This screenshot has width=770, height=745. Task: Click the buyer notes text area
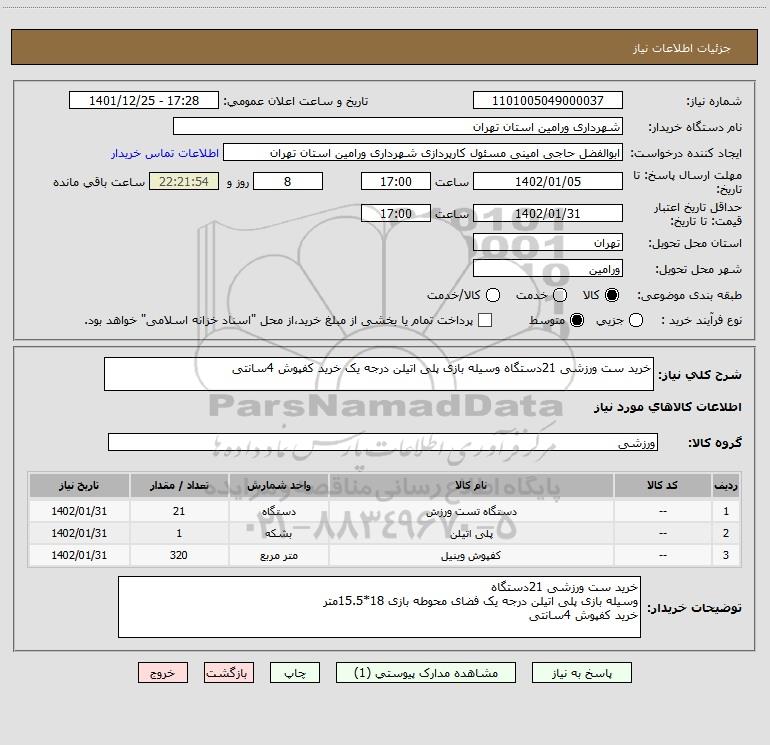point(379,607)
